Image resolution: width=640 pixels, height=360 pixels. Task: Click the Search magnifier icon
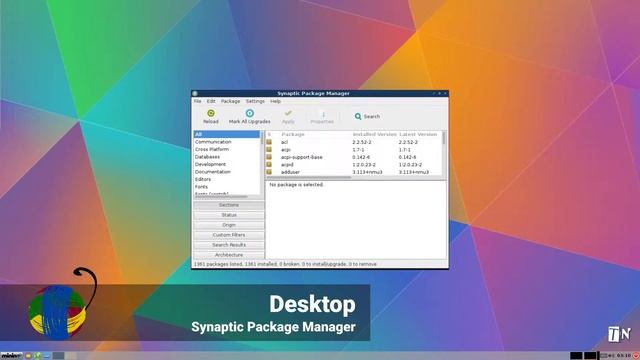click(358, 116)
